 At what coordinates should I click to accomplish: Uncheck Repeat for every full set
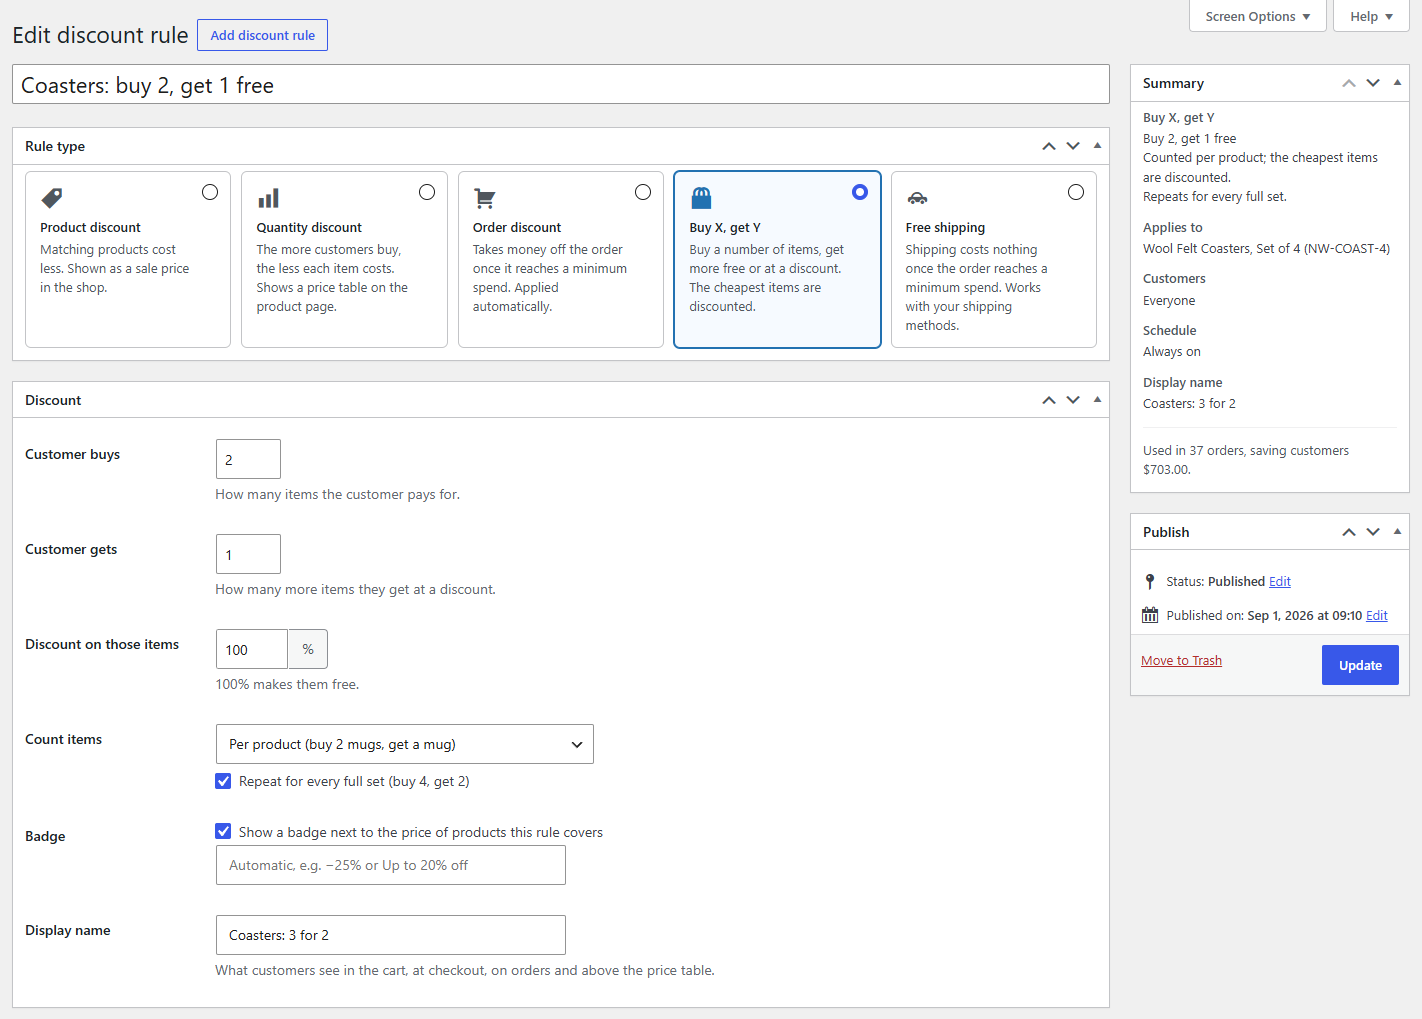pyautogui.click(x=223, y=781)
